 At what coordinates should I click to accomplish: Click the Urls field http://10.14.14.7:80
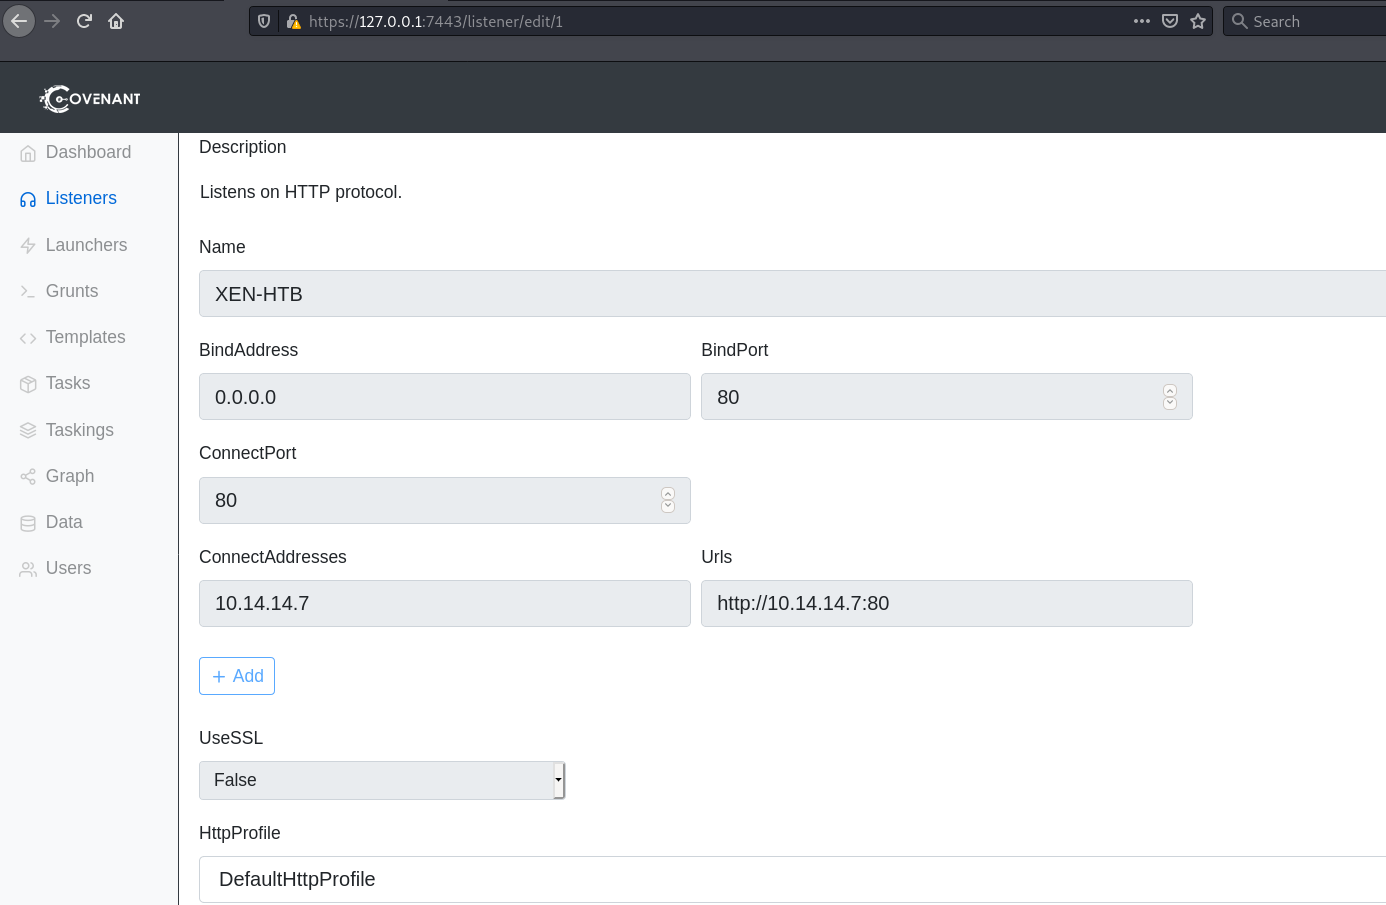pyautogui.click(x=947, y=603)
